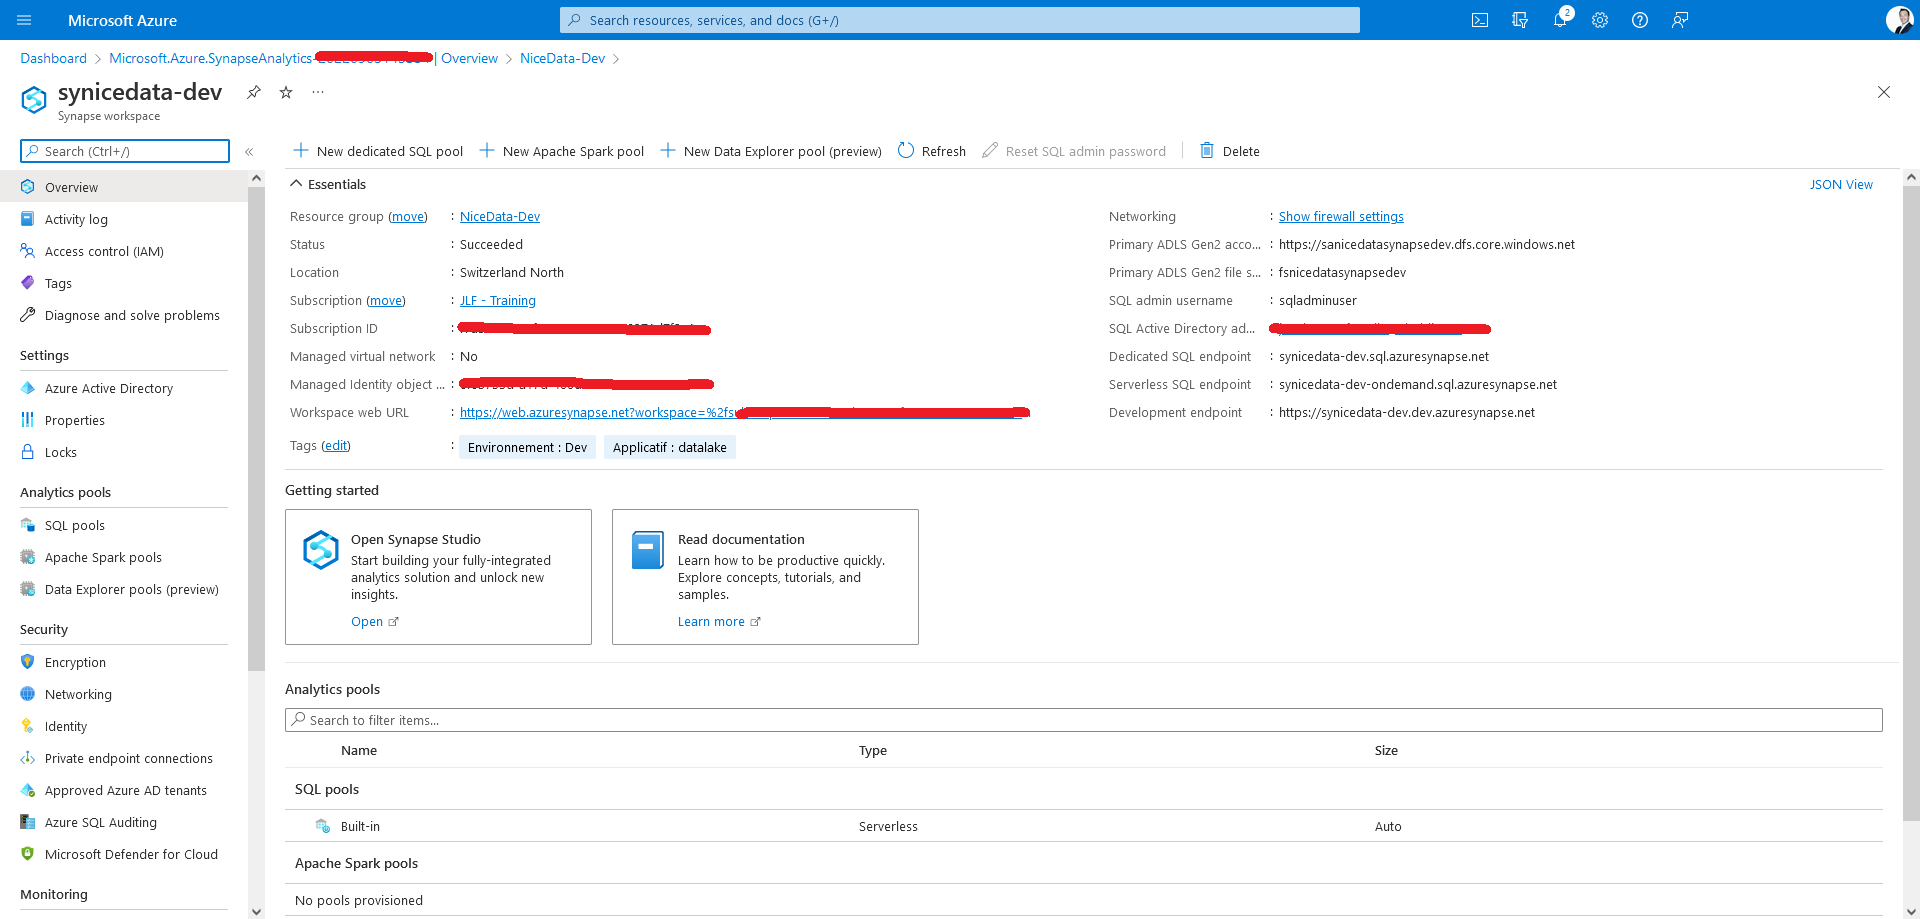Click New Data Explorer pool (preview)
The image size is (1920, 919).
click(x=771, y=151)
